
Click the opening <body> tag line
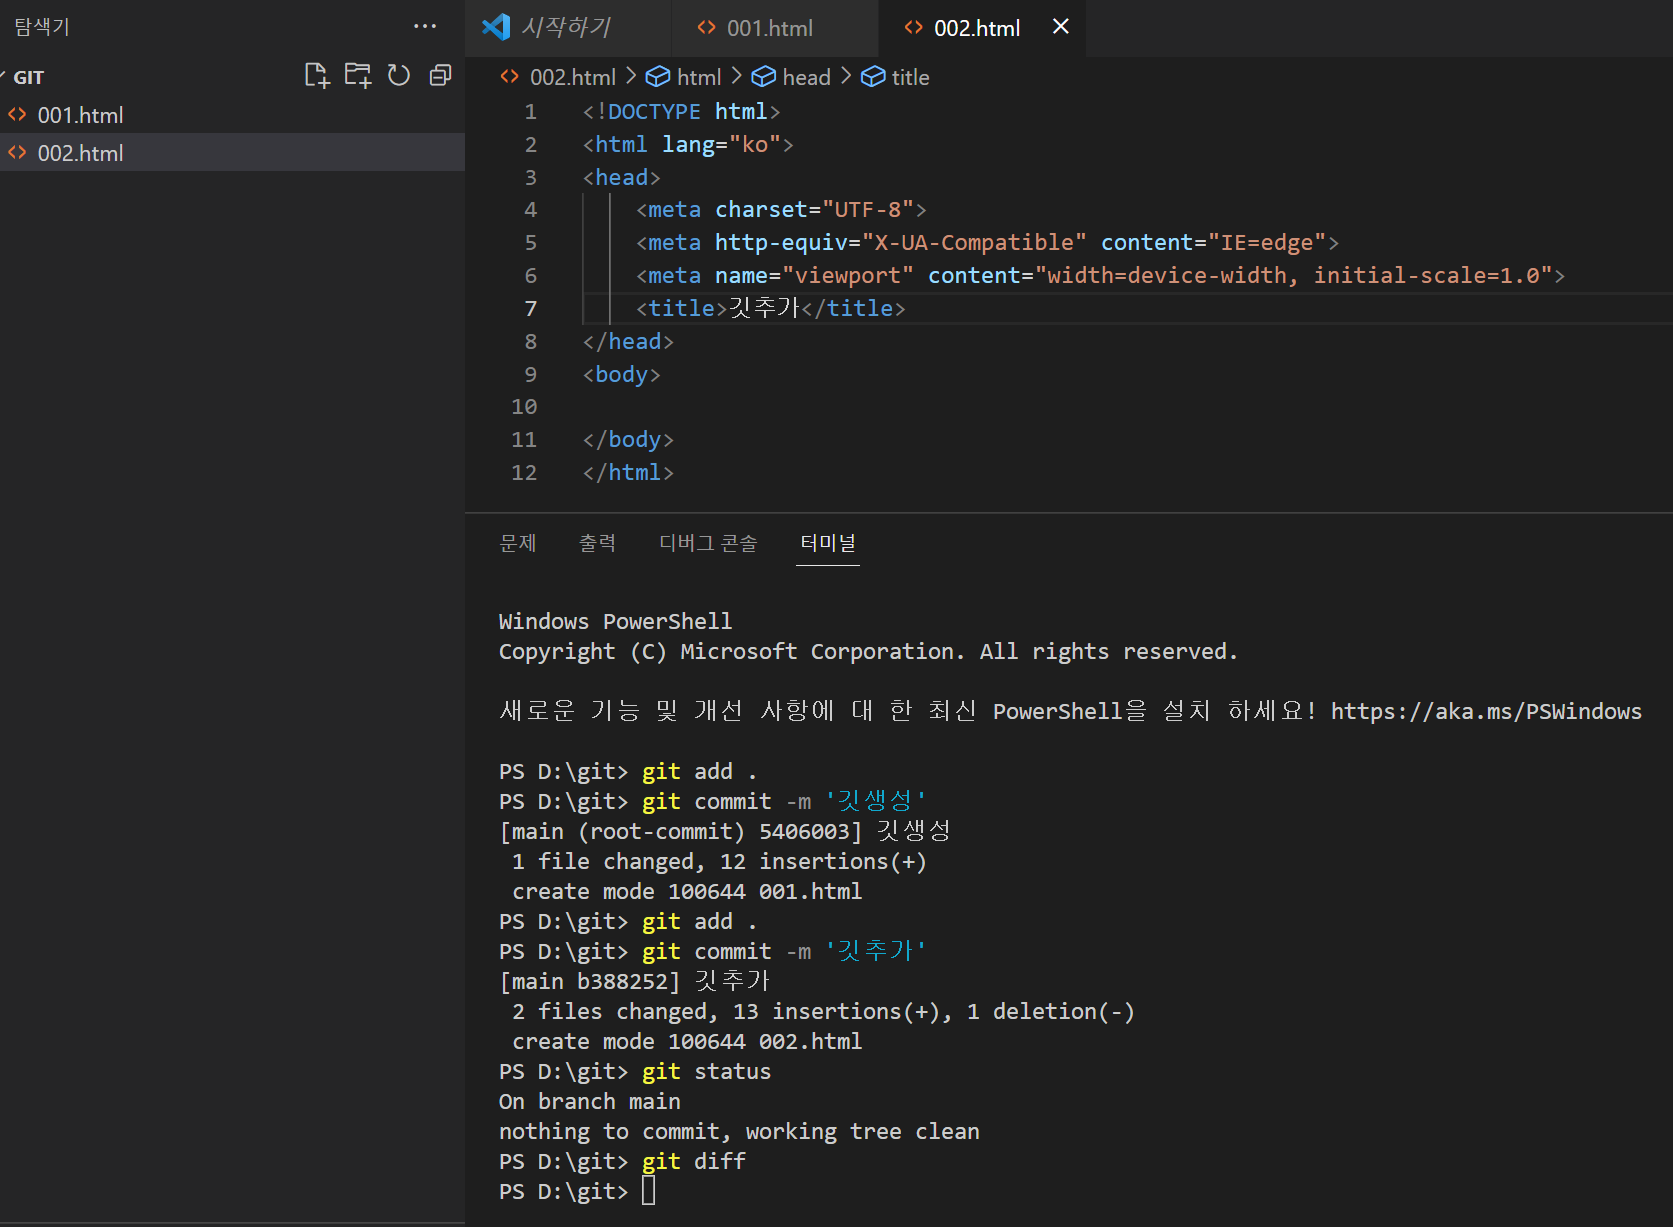click(621, 375)
